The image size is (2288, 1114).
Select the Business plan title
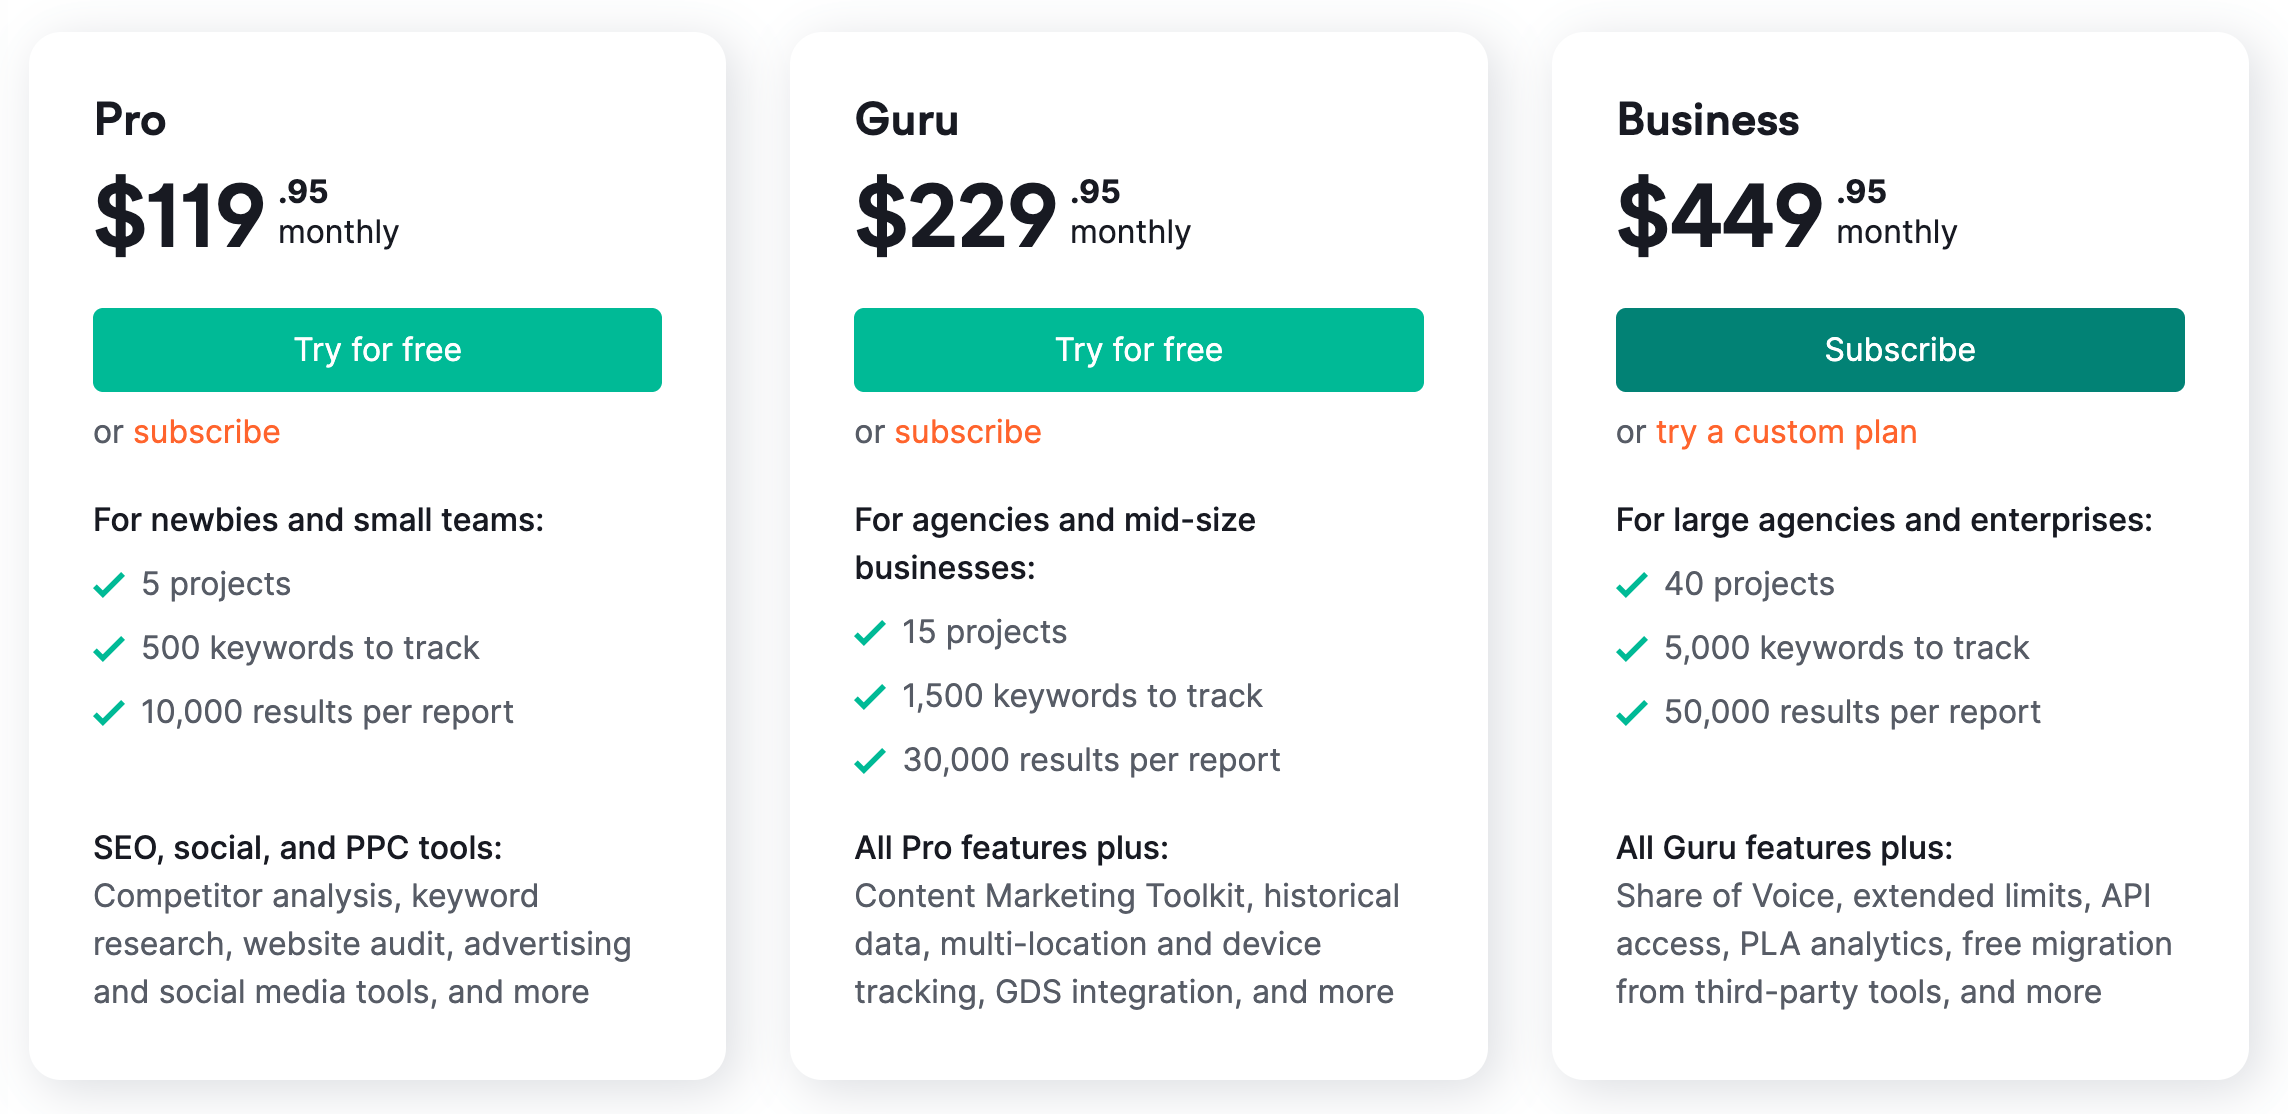(1708, 120)
